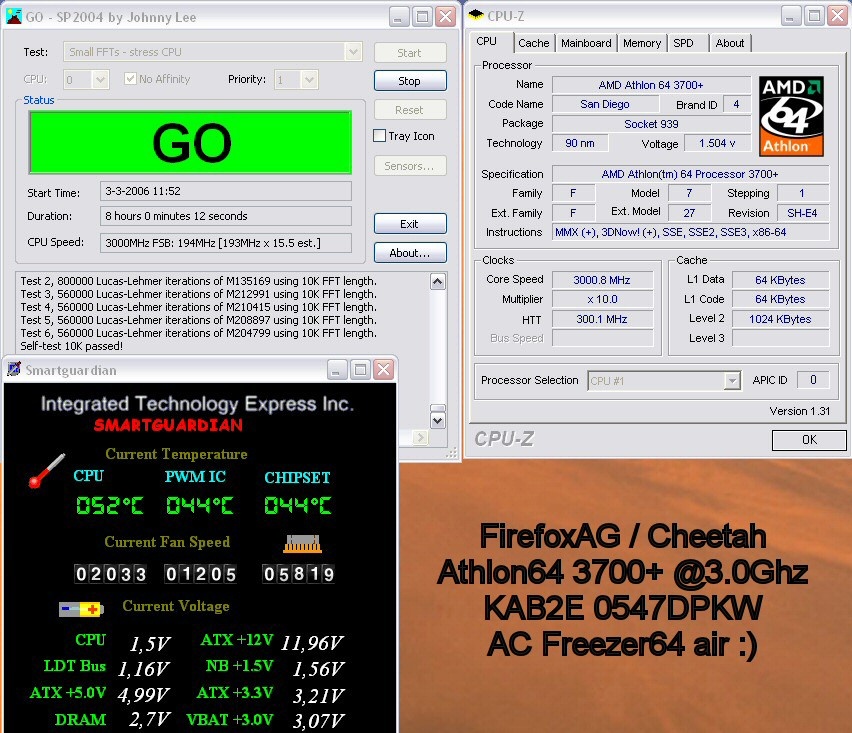Viewport: 852px width, 733px height.
Task: Click the CPU-Z title bar icon
Action: (476, 15)
